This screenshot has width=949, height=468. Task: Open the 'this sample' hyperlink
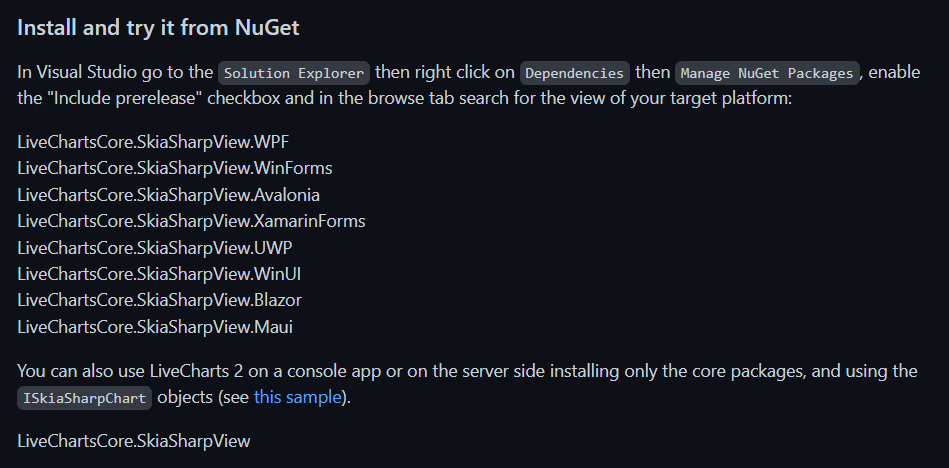pyautogui.click(x=297, y=397)
